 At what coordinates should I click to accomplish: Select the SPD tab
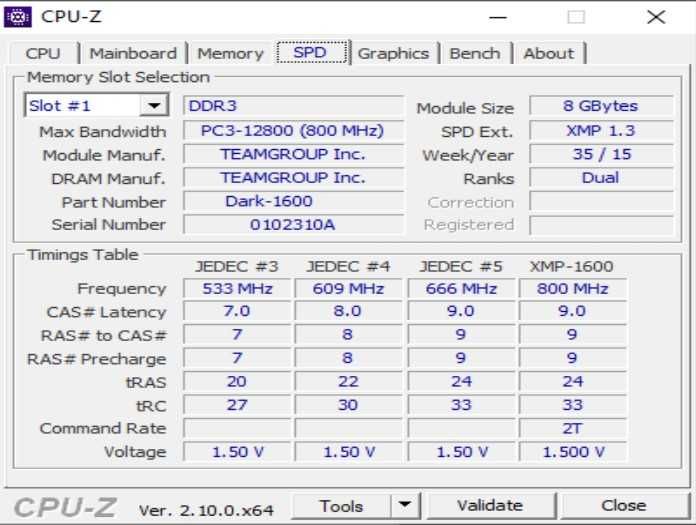(311, 52)
